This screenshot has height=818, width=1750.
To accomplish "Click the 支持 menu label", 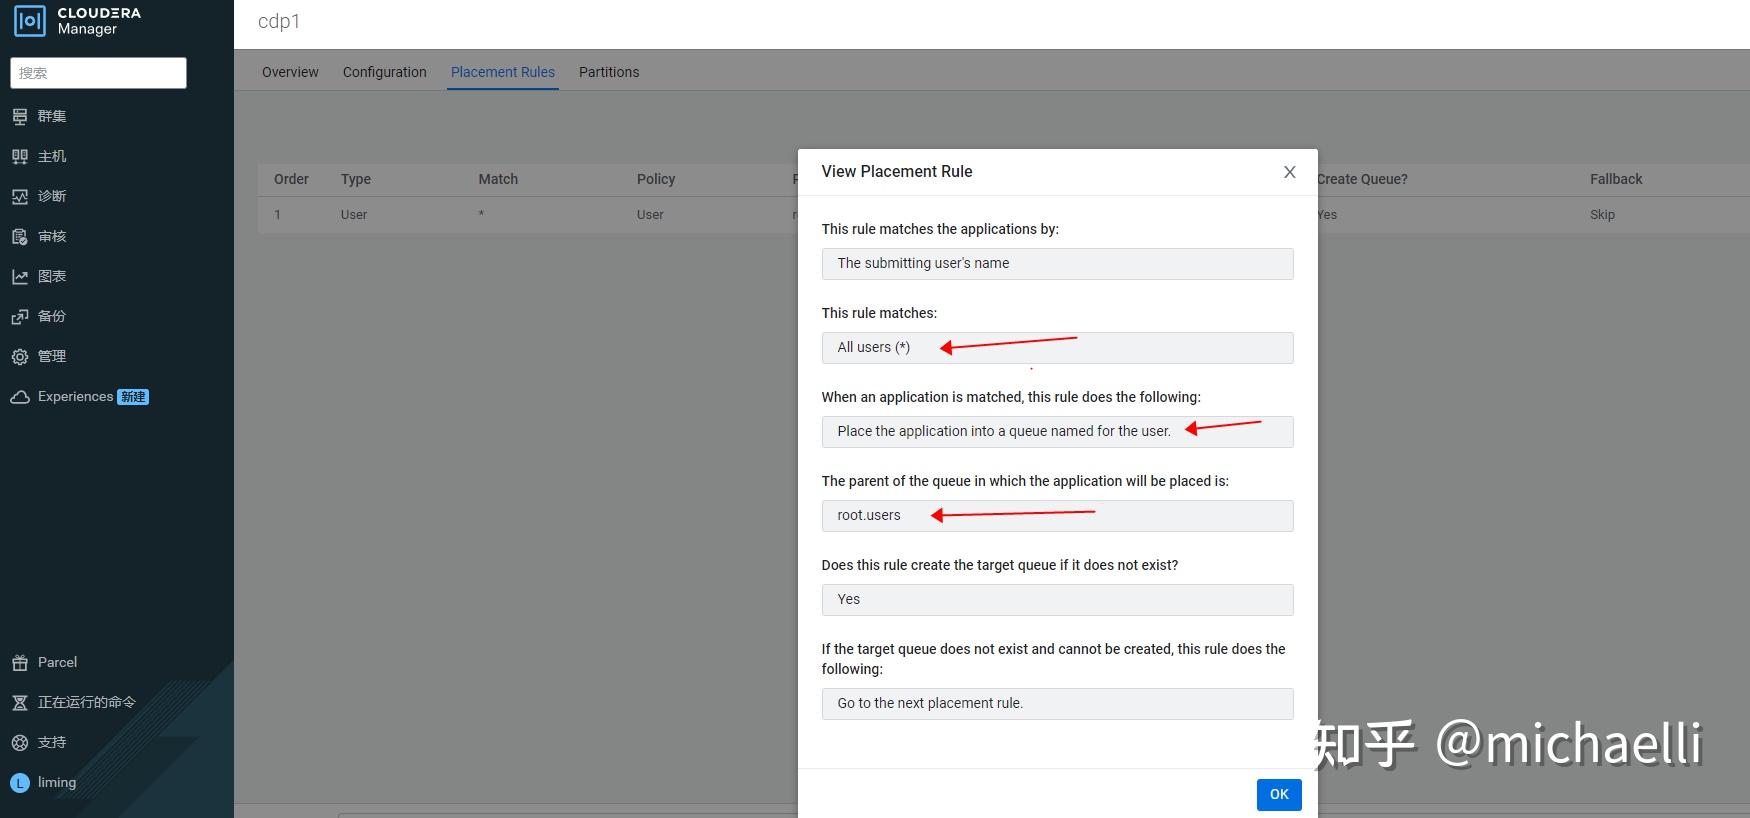I will (52, 742).
